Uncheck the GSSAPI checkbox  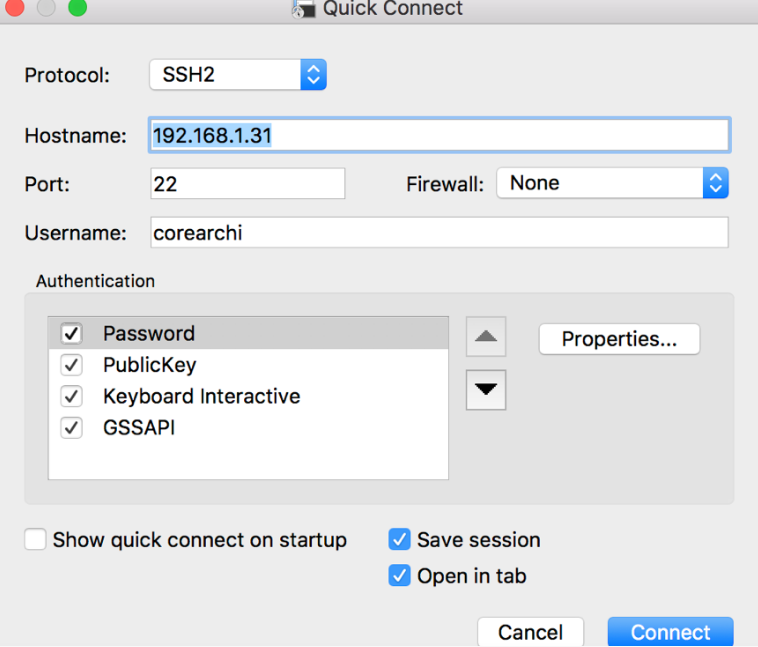pyautogui.click(x=72, y=428)
